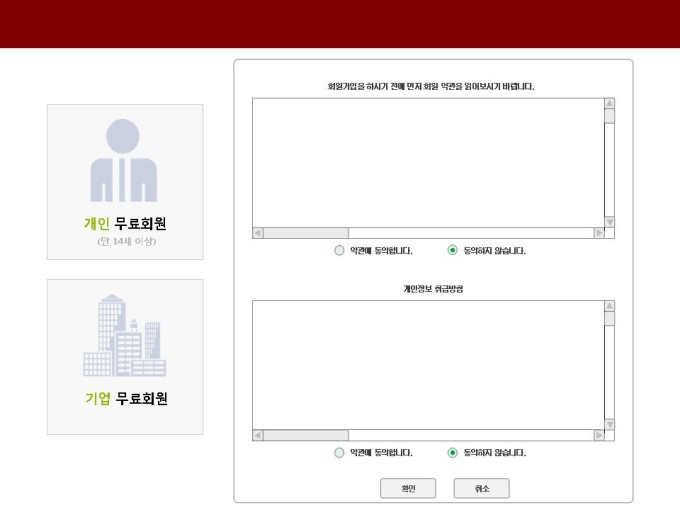The height and width of the screenshot is (510, 680).
Task: Click the right arrow of the privacy policy horizontal scrollbar
Action: click(x=599, y=435)
